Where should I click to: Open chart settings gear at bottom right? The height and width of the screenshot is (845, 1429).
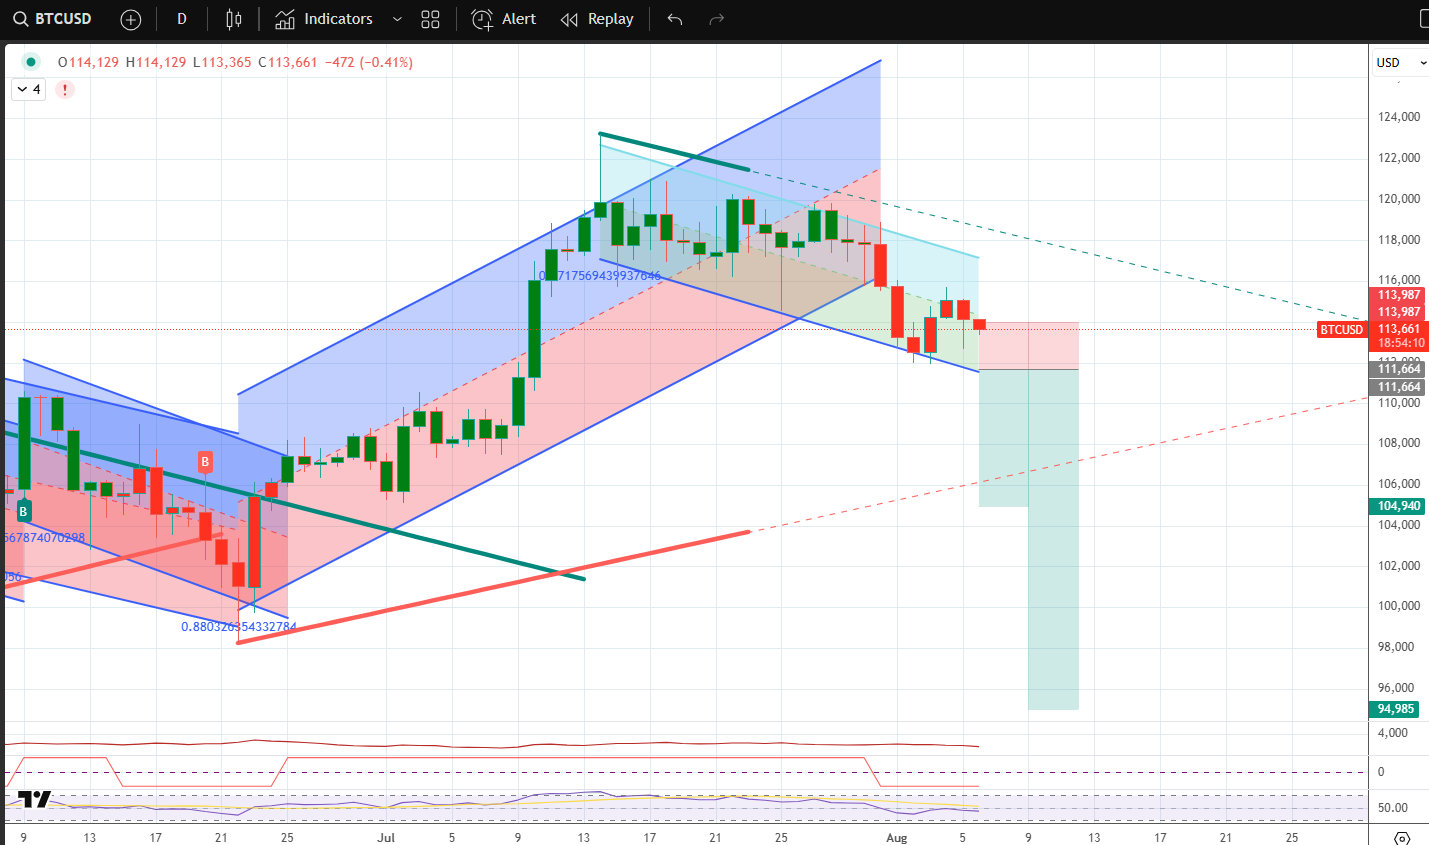pos(1402,837)
